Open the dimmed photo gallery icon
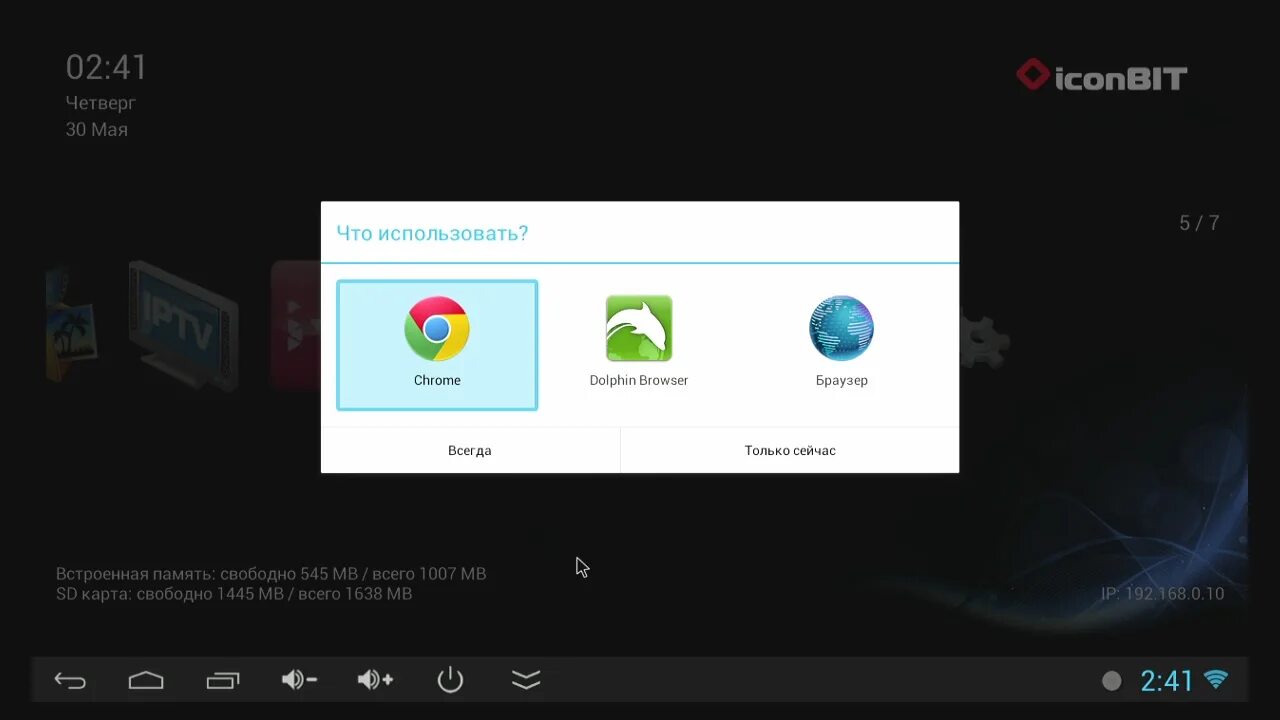Screen dimensions: 1280x720 (x=72, y=325)
